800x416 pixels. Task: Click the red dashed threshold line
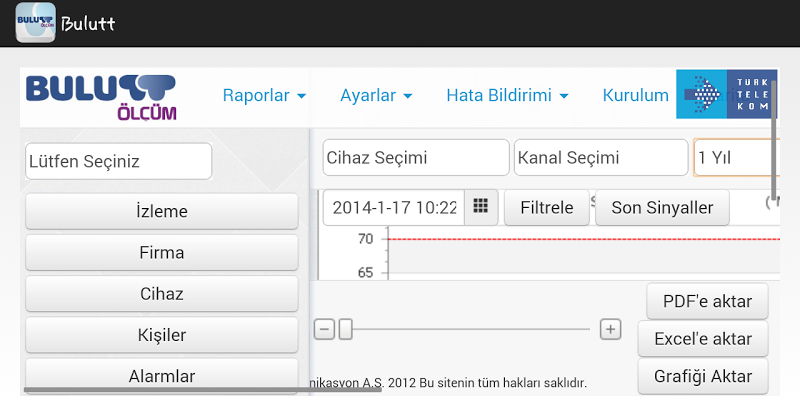[584, 239]
